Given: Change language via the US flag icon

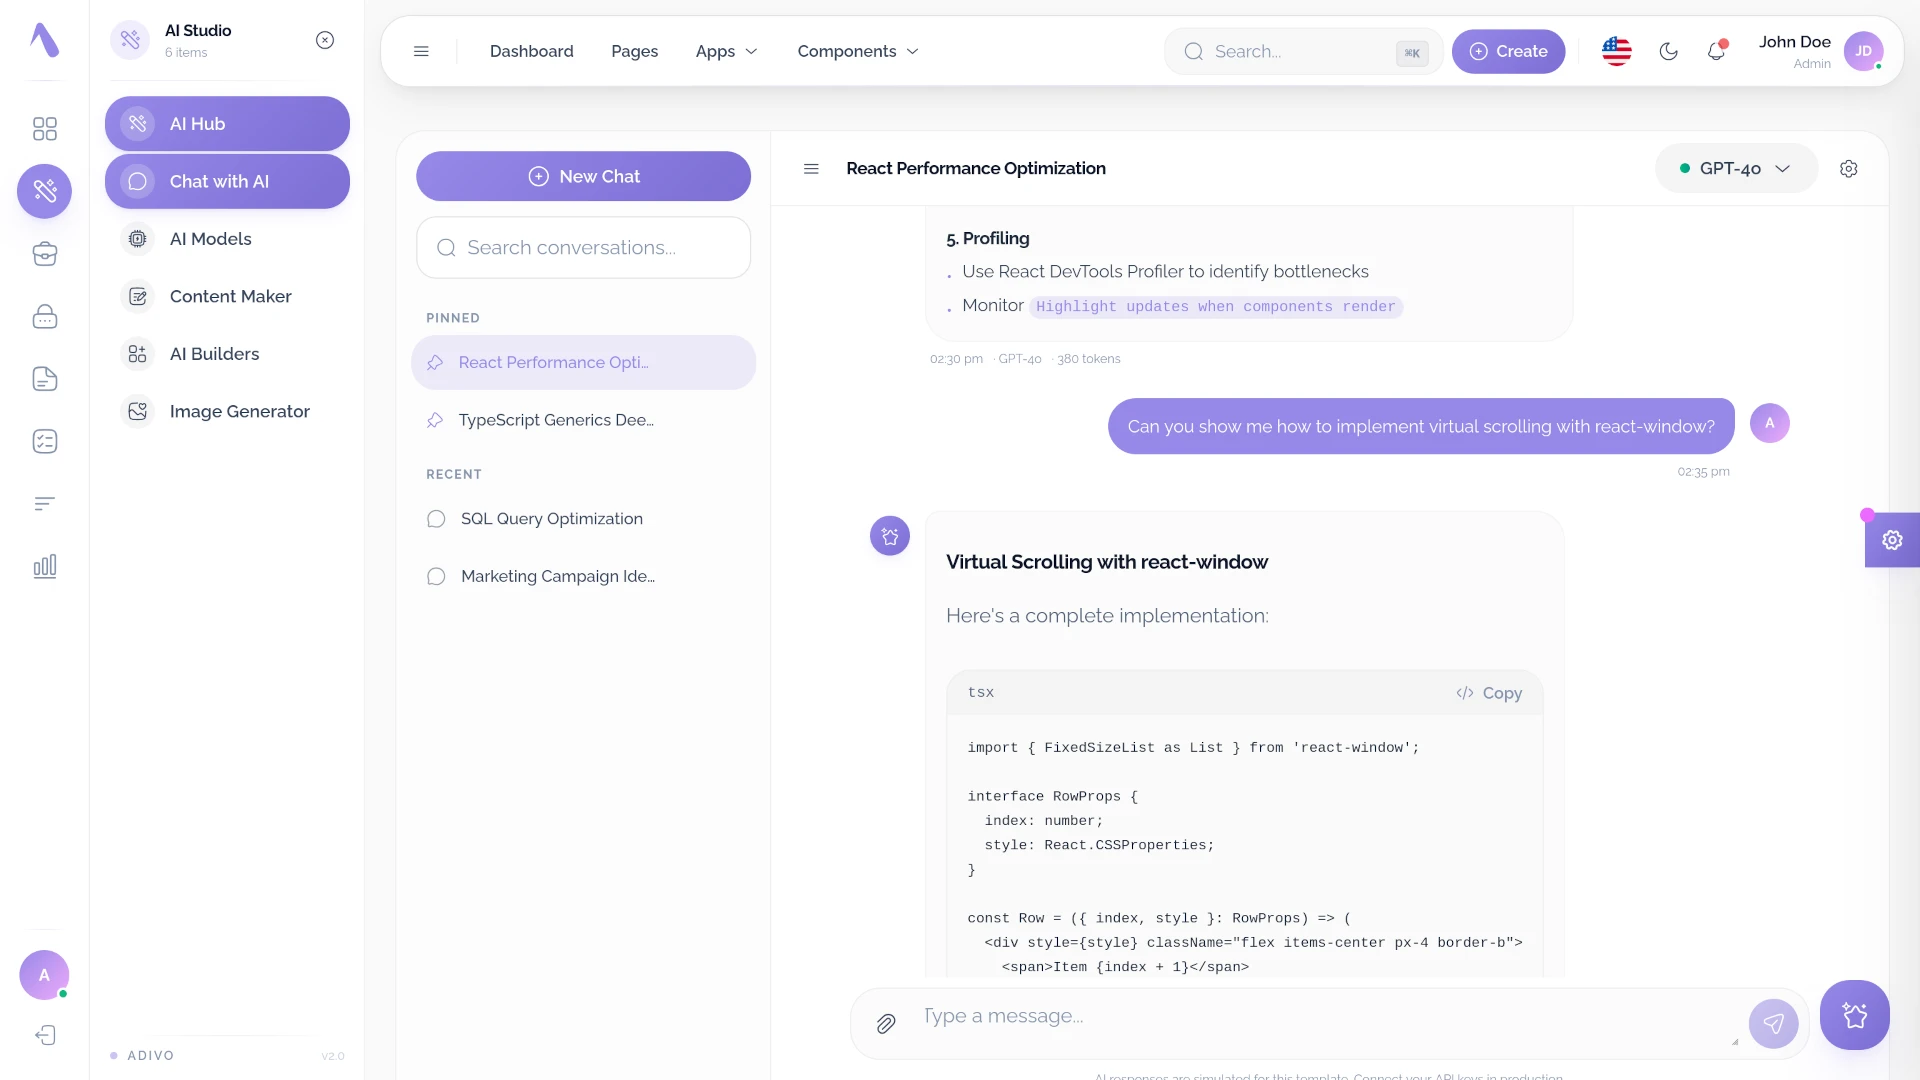Looking at the screenshot, I should [1617, 51].
